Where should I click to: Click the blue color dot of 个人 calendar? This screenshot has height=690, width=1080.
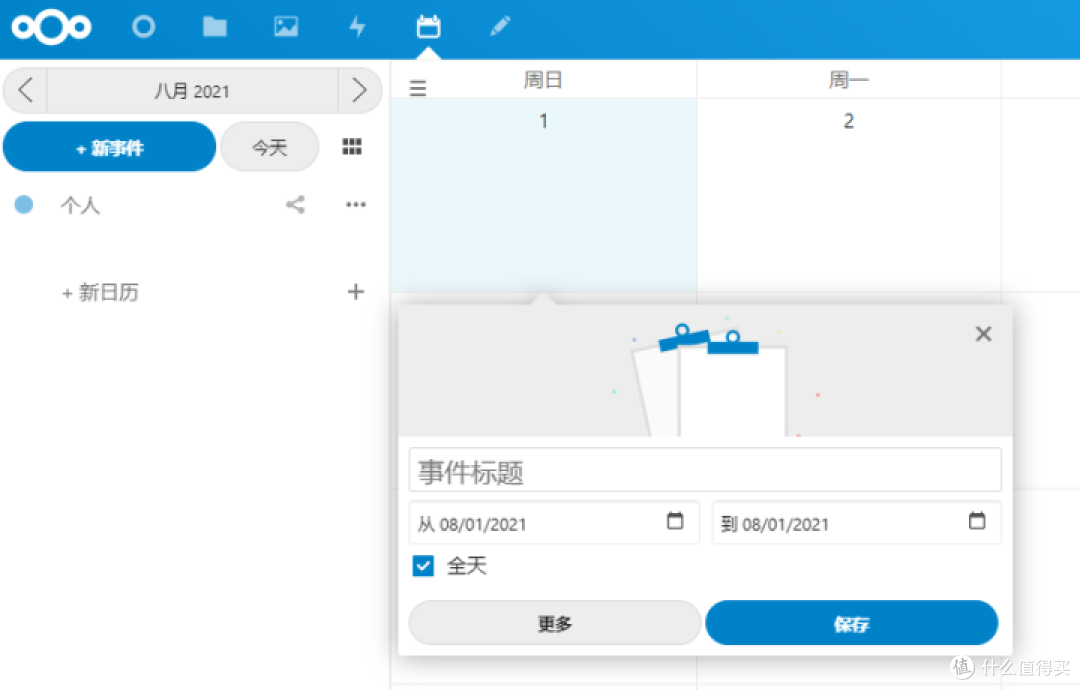[22, 204]
